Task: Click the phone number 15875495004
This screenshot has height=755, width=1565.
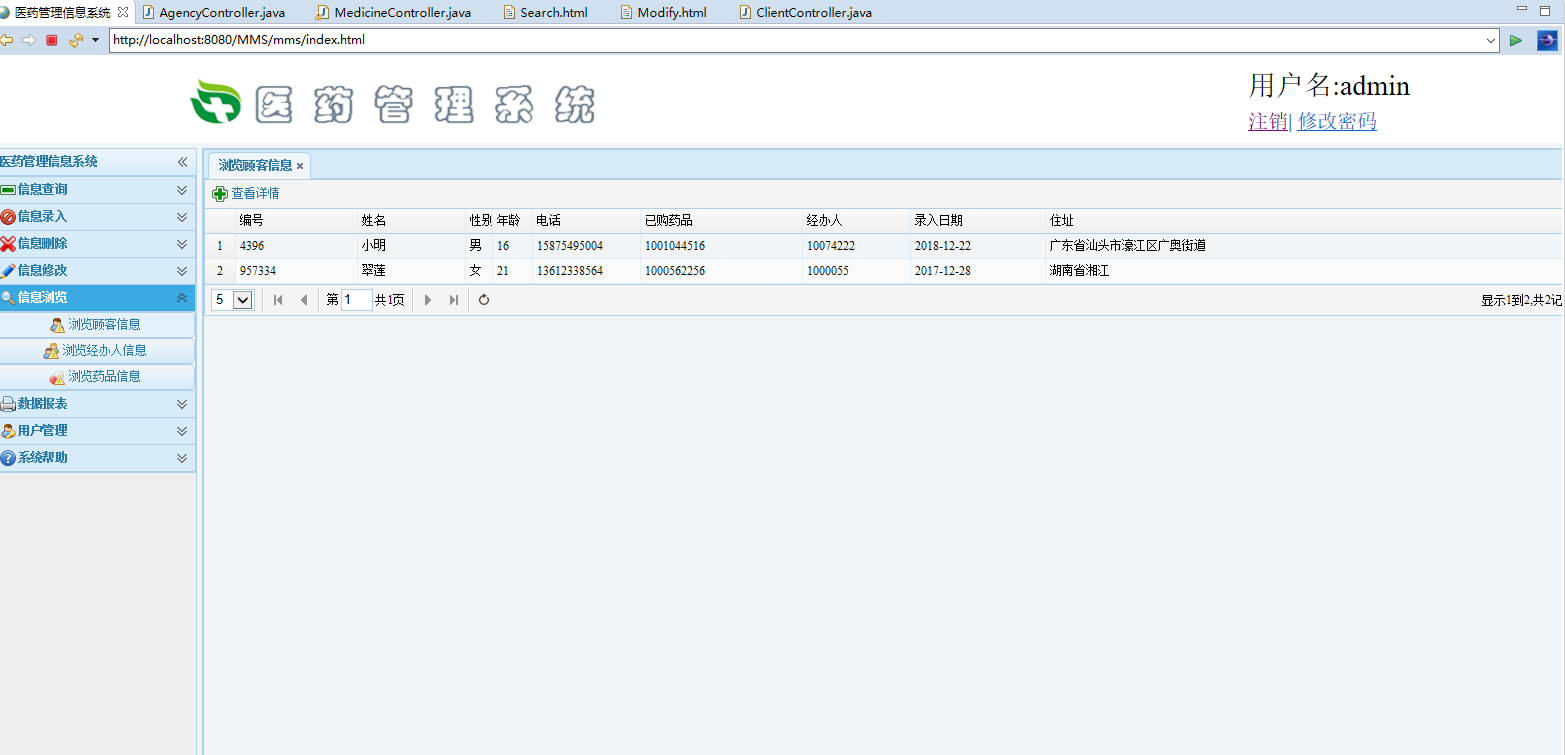Action: (x=570, y=246)
